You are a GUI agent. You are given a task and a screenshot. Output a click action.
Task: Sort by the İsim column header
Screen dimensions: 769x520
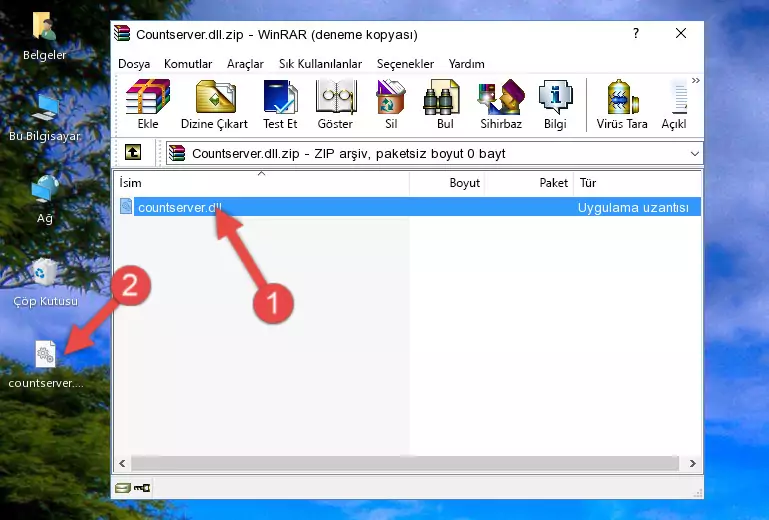[x=262, y=182]
